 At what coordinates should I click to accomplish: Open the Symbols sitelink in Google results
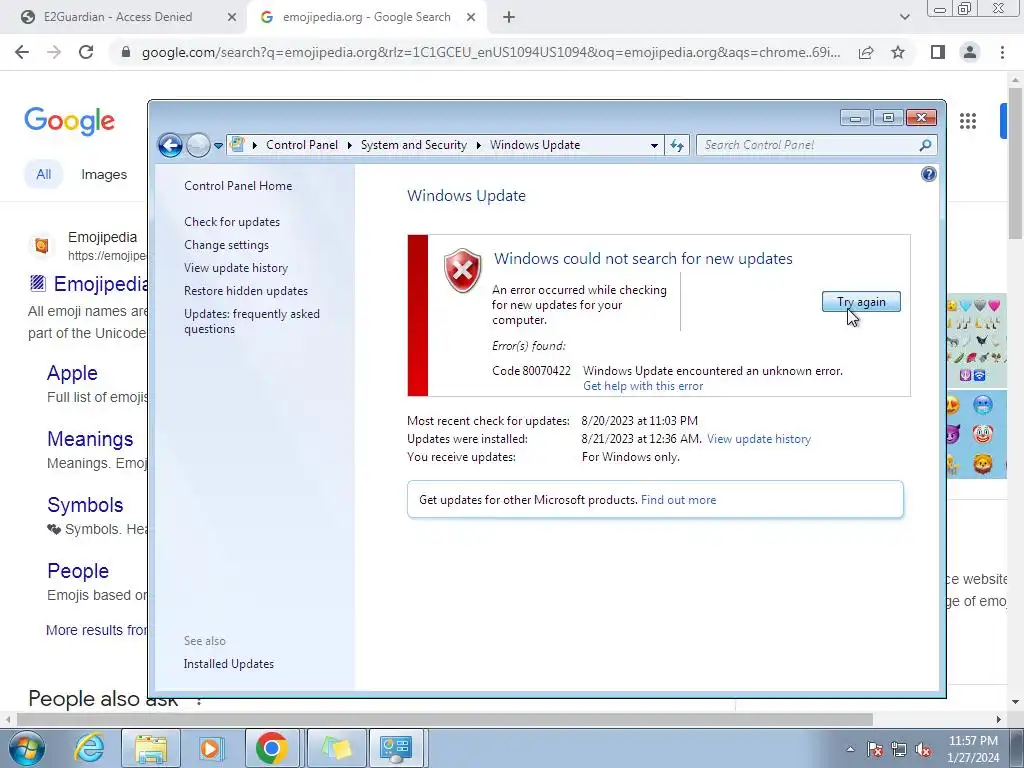pyautogui.click(x=85, y=505)
